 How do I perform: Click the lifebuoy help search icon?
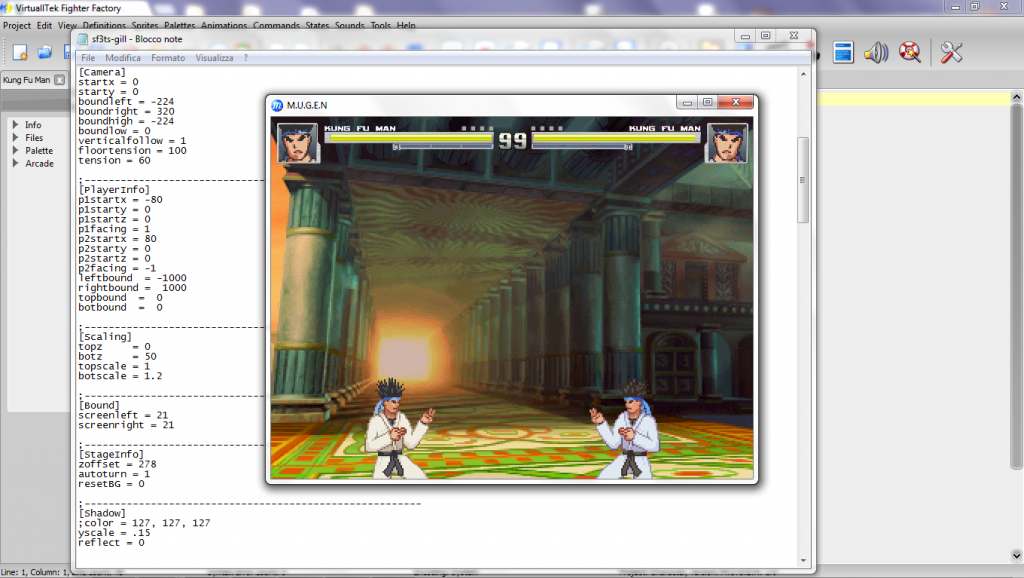(910, 52)
